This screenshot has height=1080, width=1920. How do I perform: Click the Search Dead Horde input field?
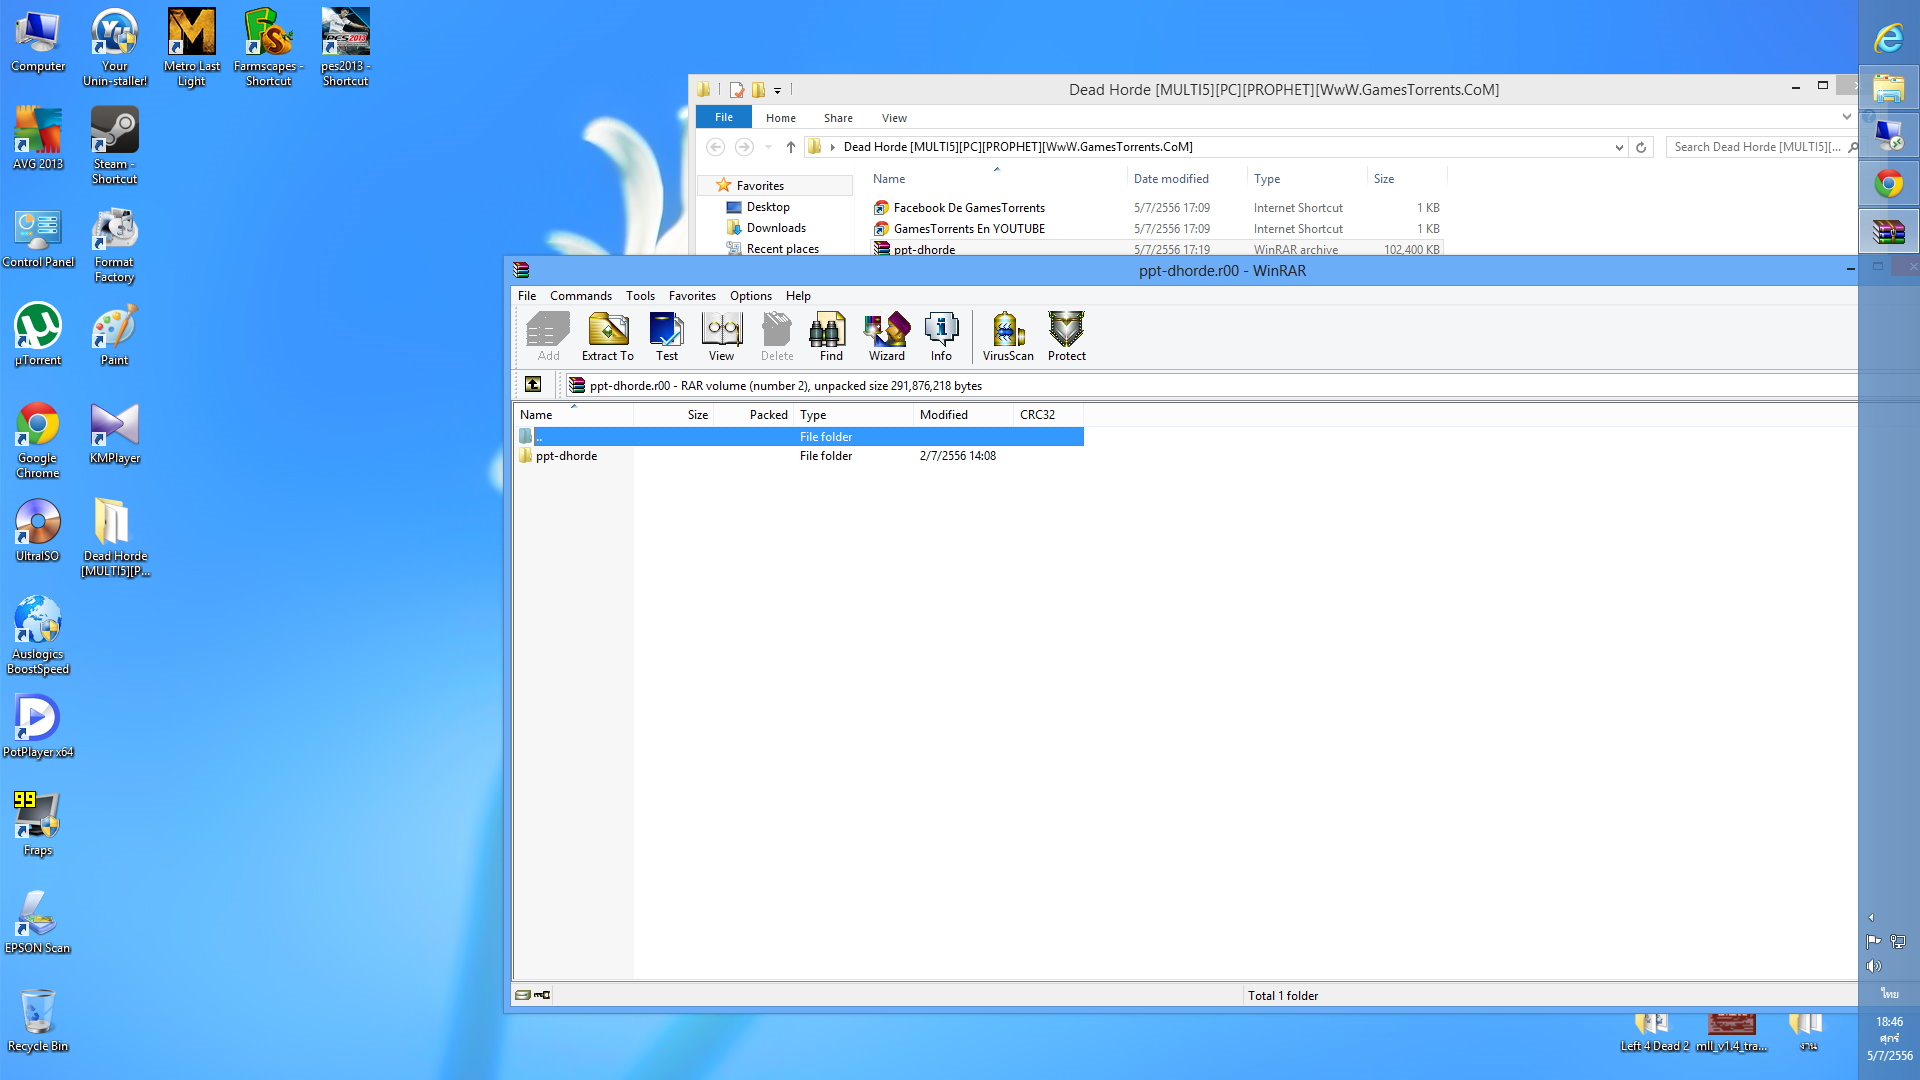click(x=1756, y=147)
